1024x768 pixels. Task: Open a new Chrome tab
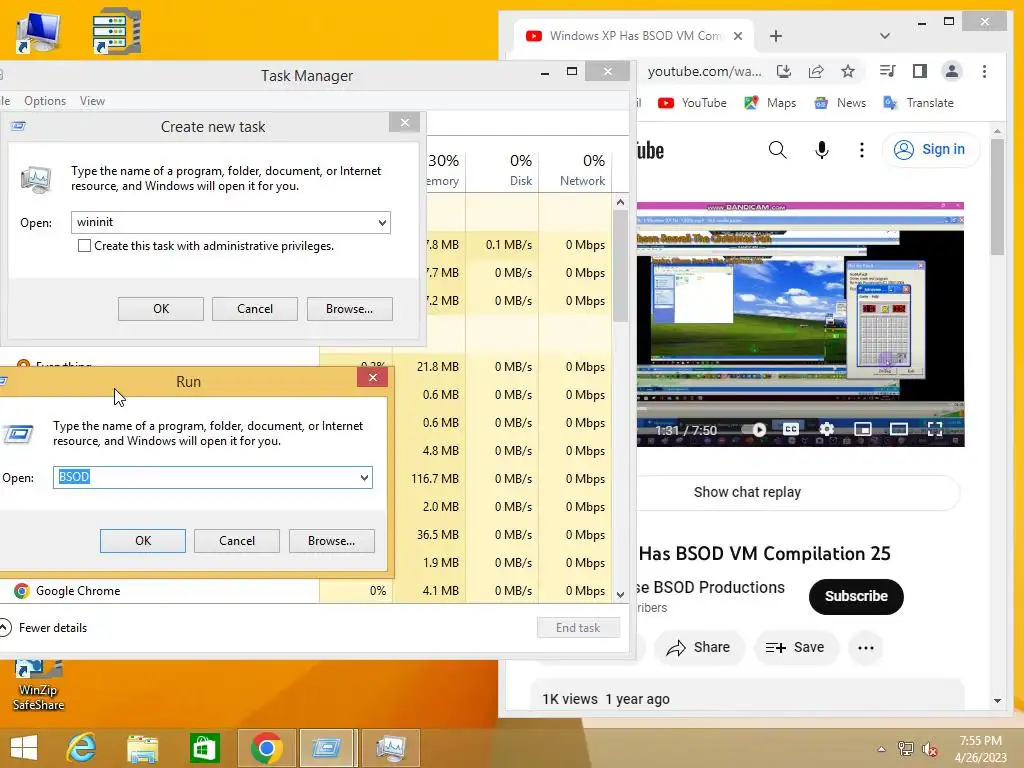pos(776,36)
